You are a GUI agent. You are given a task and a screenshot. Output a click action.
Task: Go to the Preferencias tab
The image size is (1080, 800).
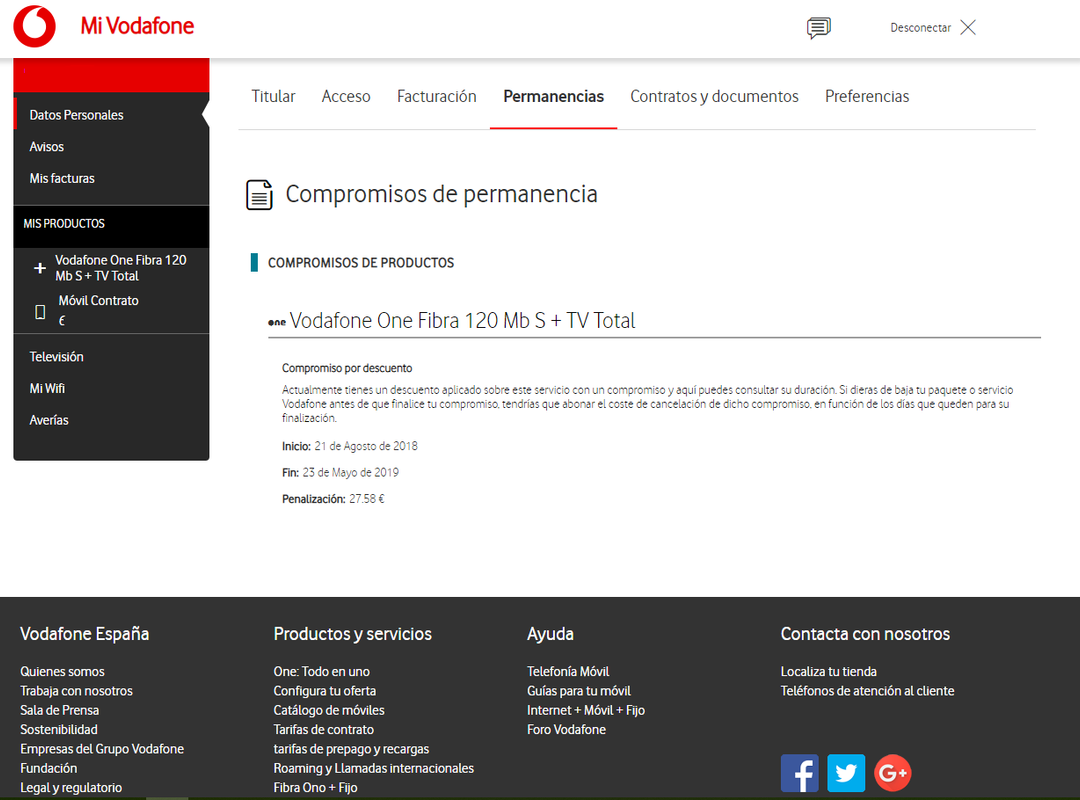tap(867, 96)
